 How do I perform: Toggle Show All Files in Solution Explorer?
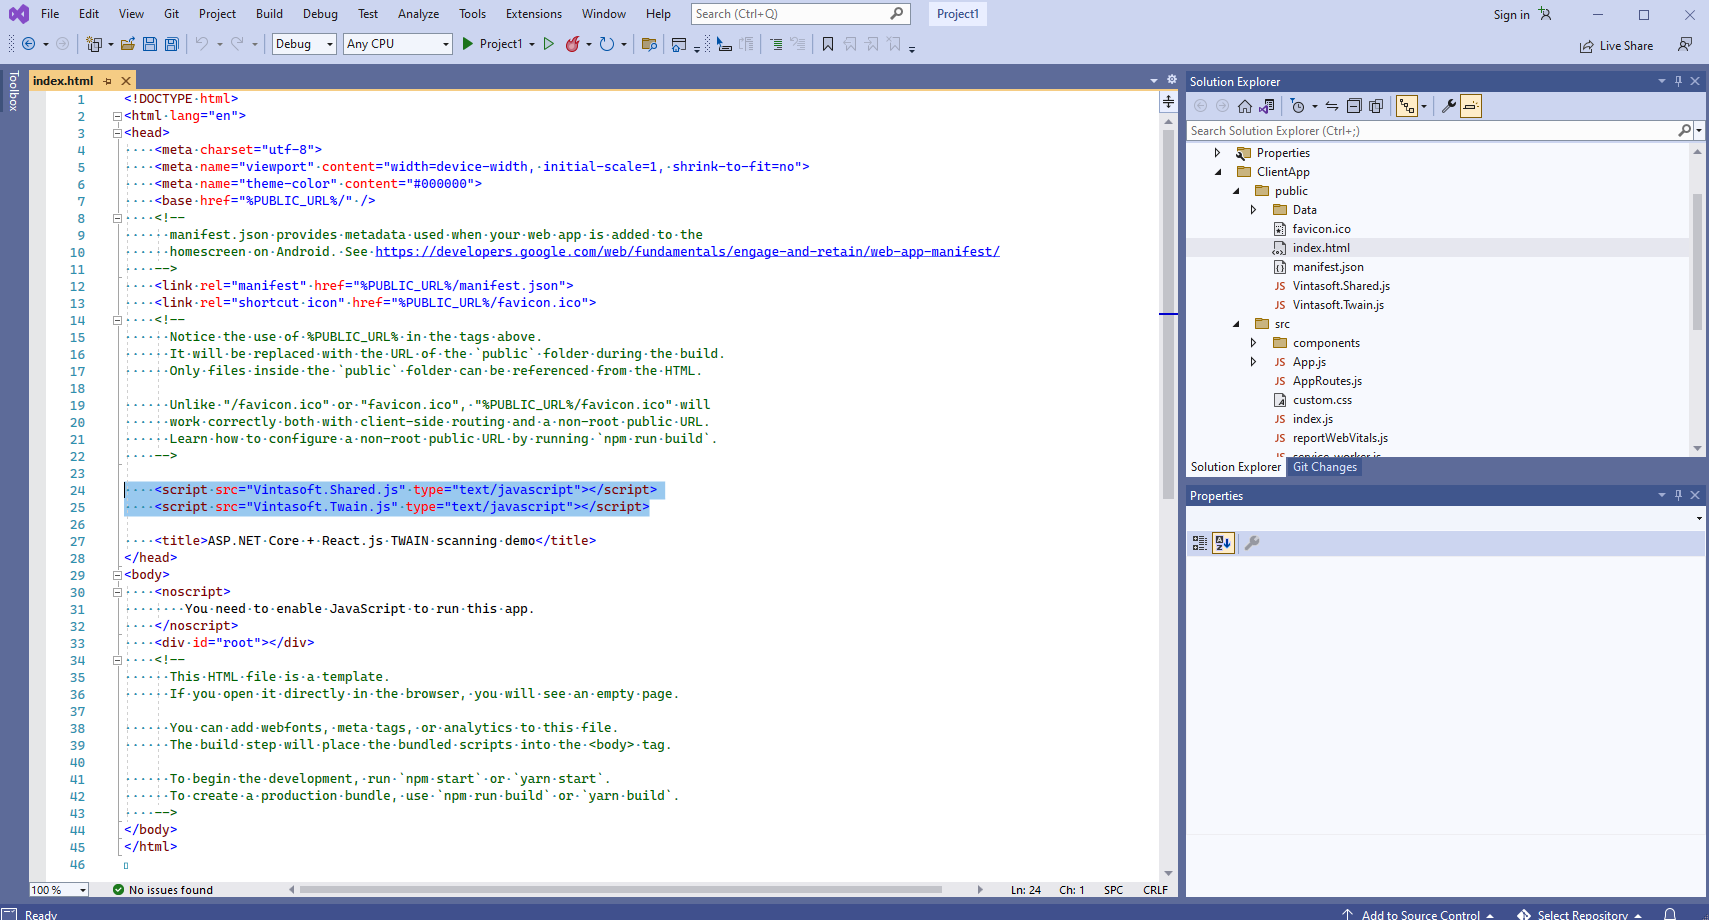[1376, 106]
